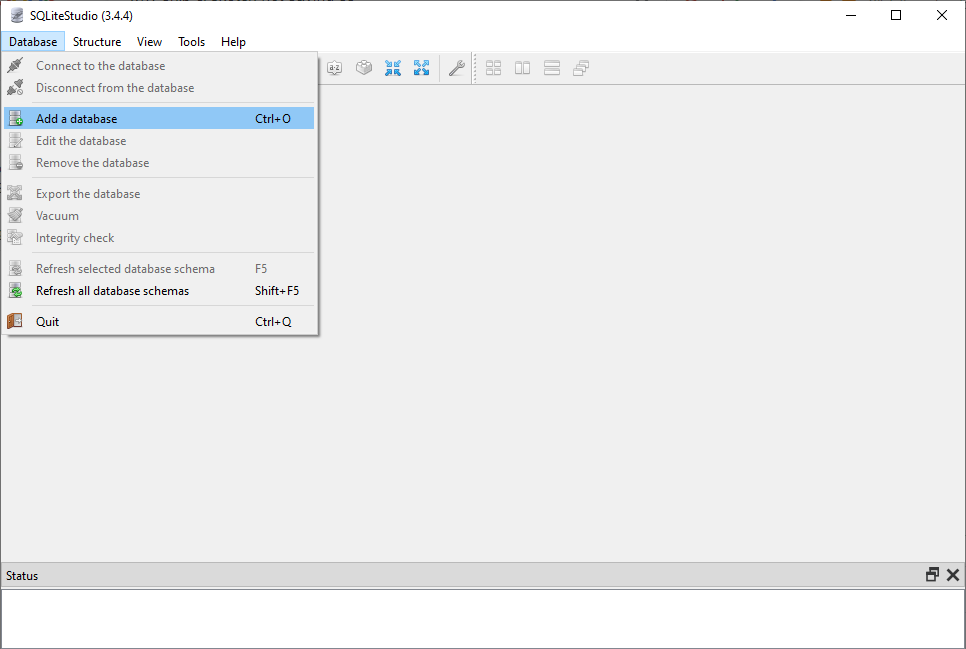This screenshot has width=966, height=649.
Task: Open the View menu
Action: click(149, 41)
